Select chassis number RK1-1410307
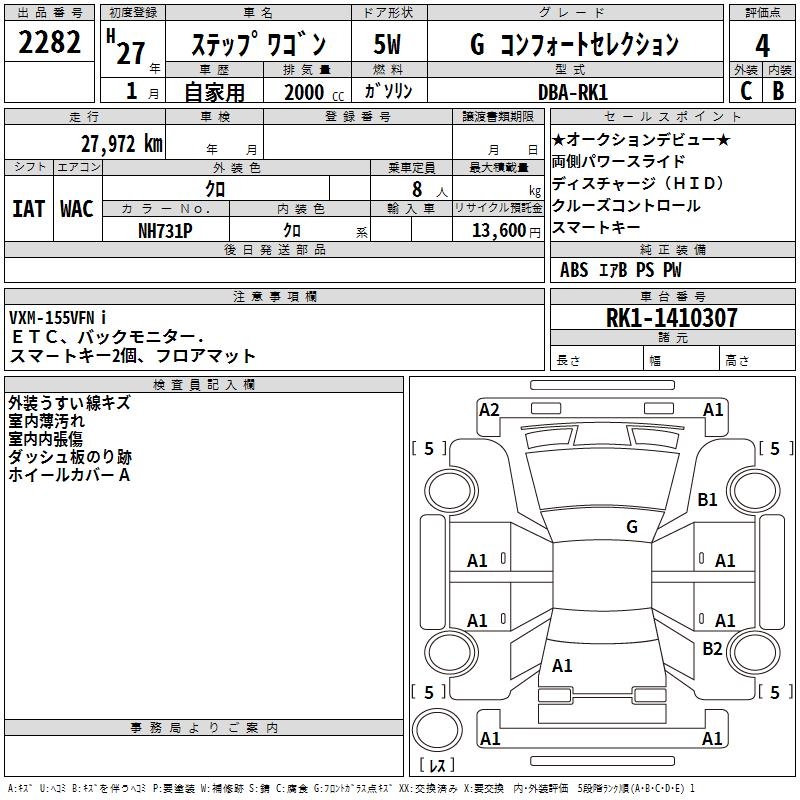 click(671, 318)
